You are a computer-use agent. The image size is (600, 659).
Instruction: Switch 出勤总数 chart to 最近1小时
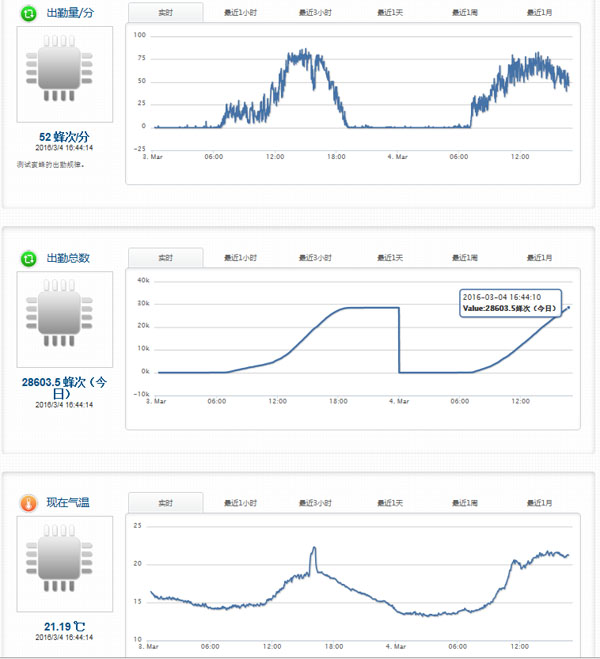tap(240, 258)
